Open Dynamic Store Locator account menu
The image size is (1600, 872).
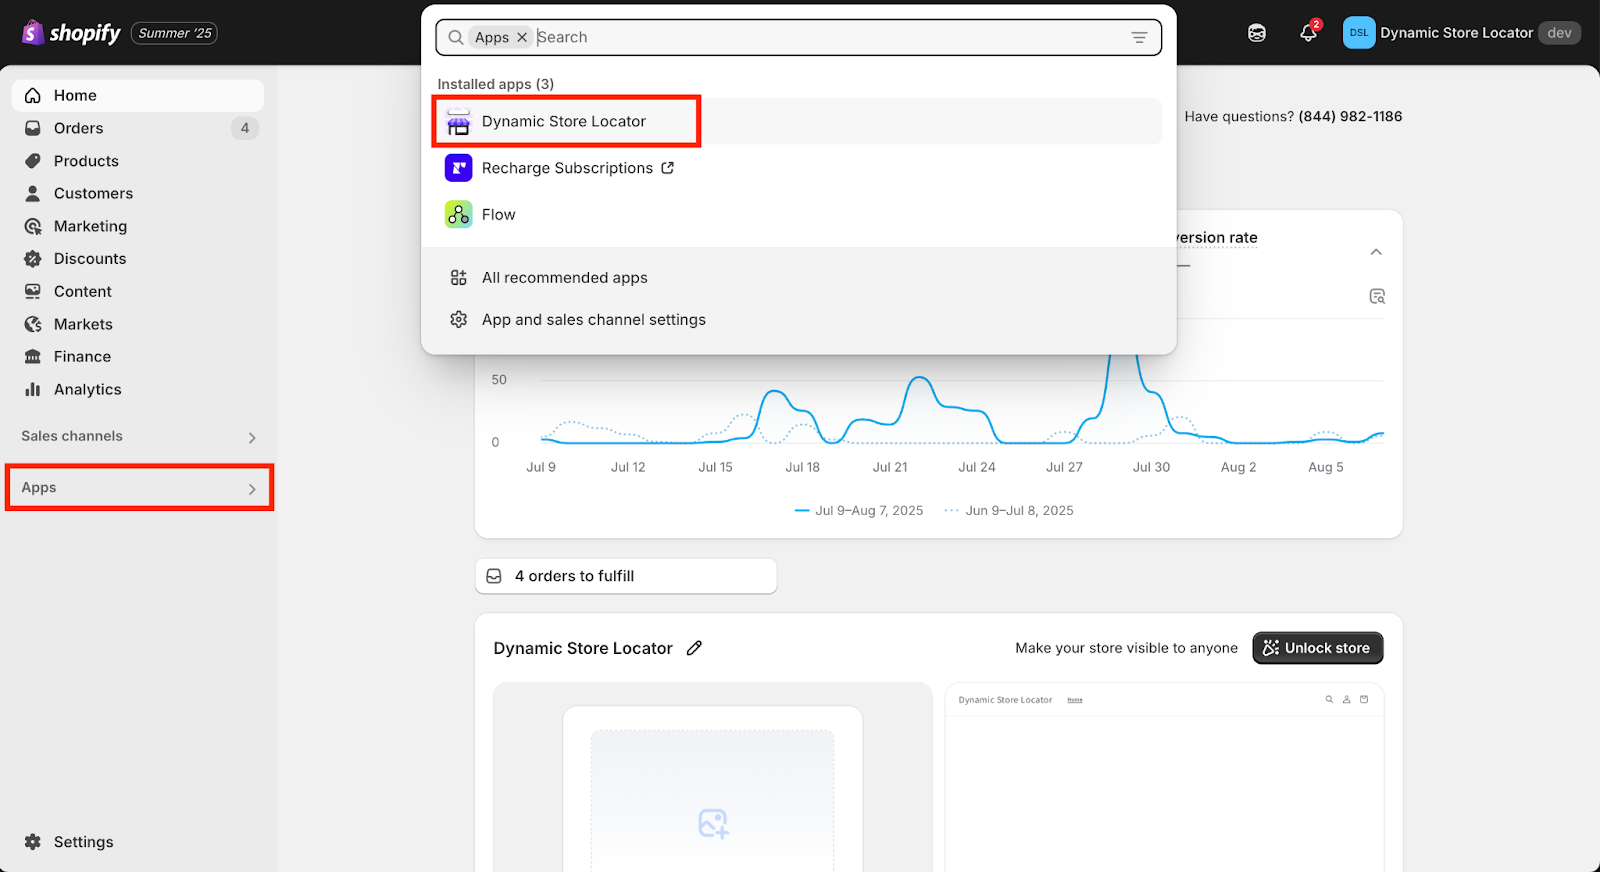[1462, 33]
